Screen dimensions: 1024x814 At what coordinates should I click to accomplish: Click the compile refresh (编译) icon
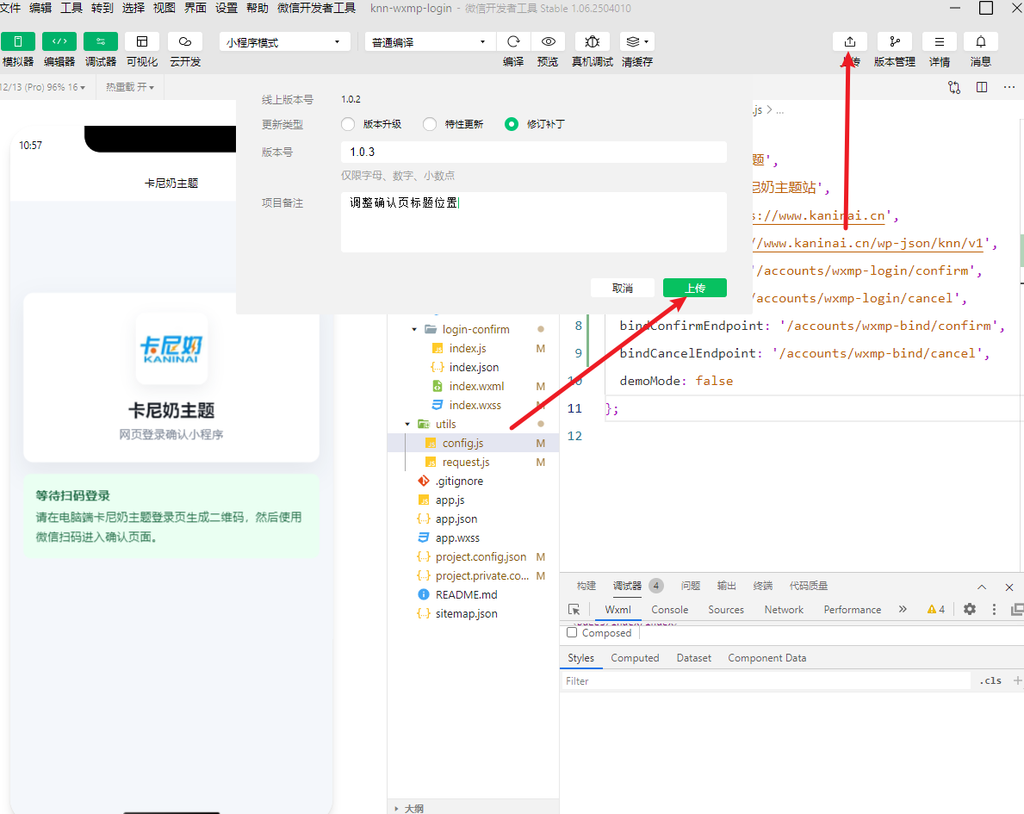(513, 41)
